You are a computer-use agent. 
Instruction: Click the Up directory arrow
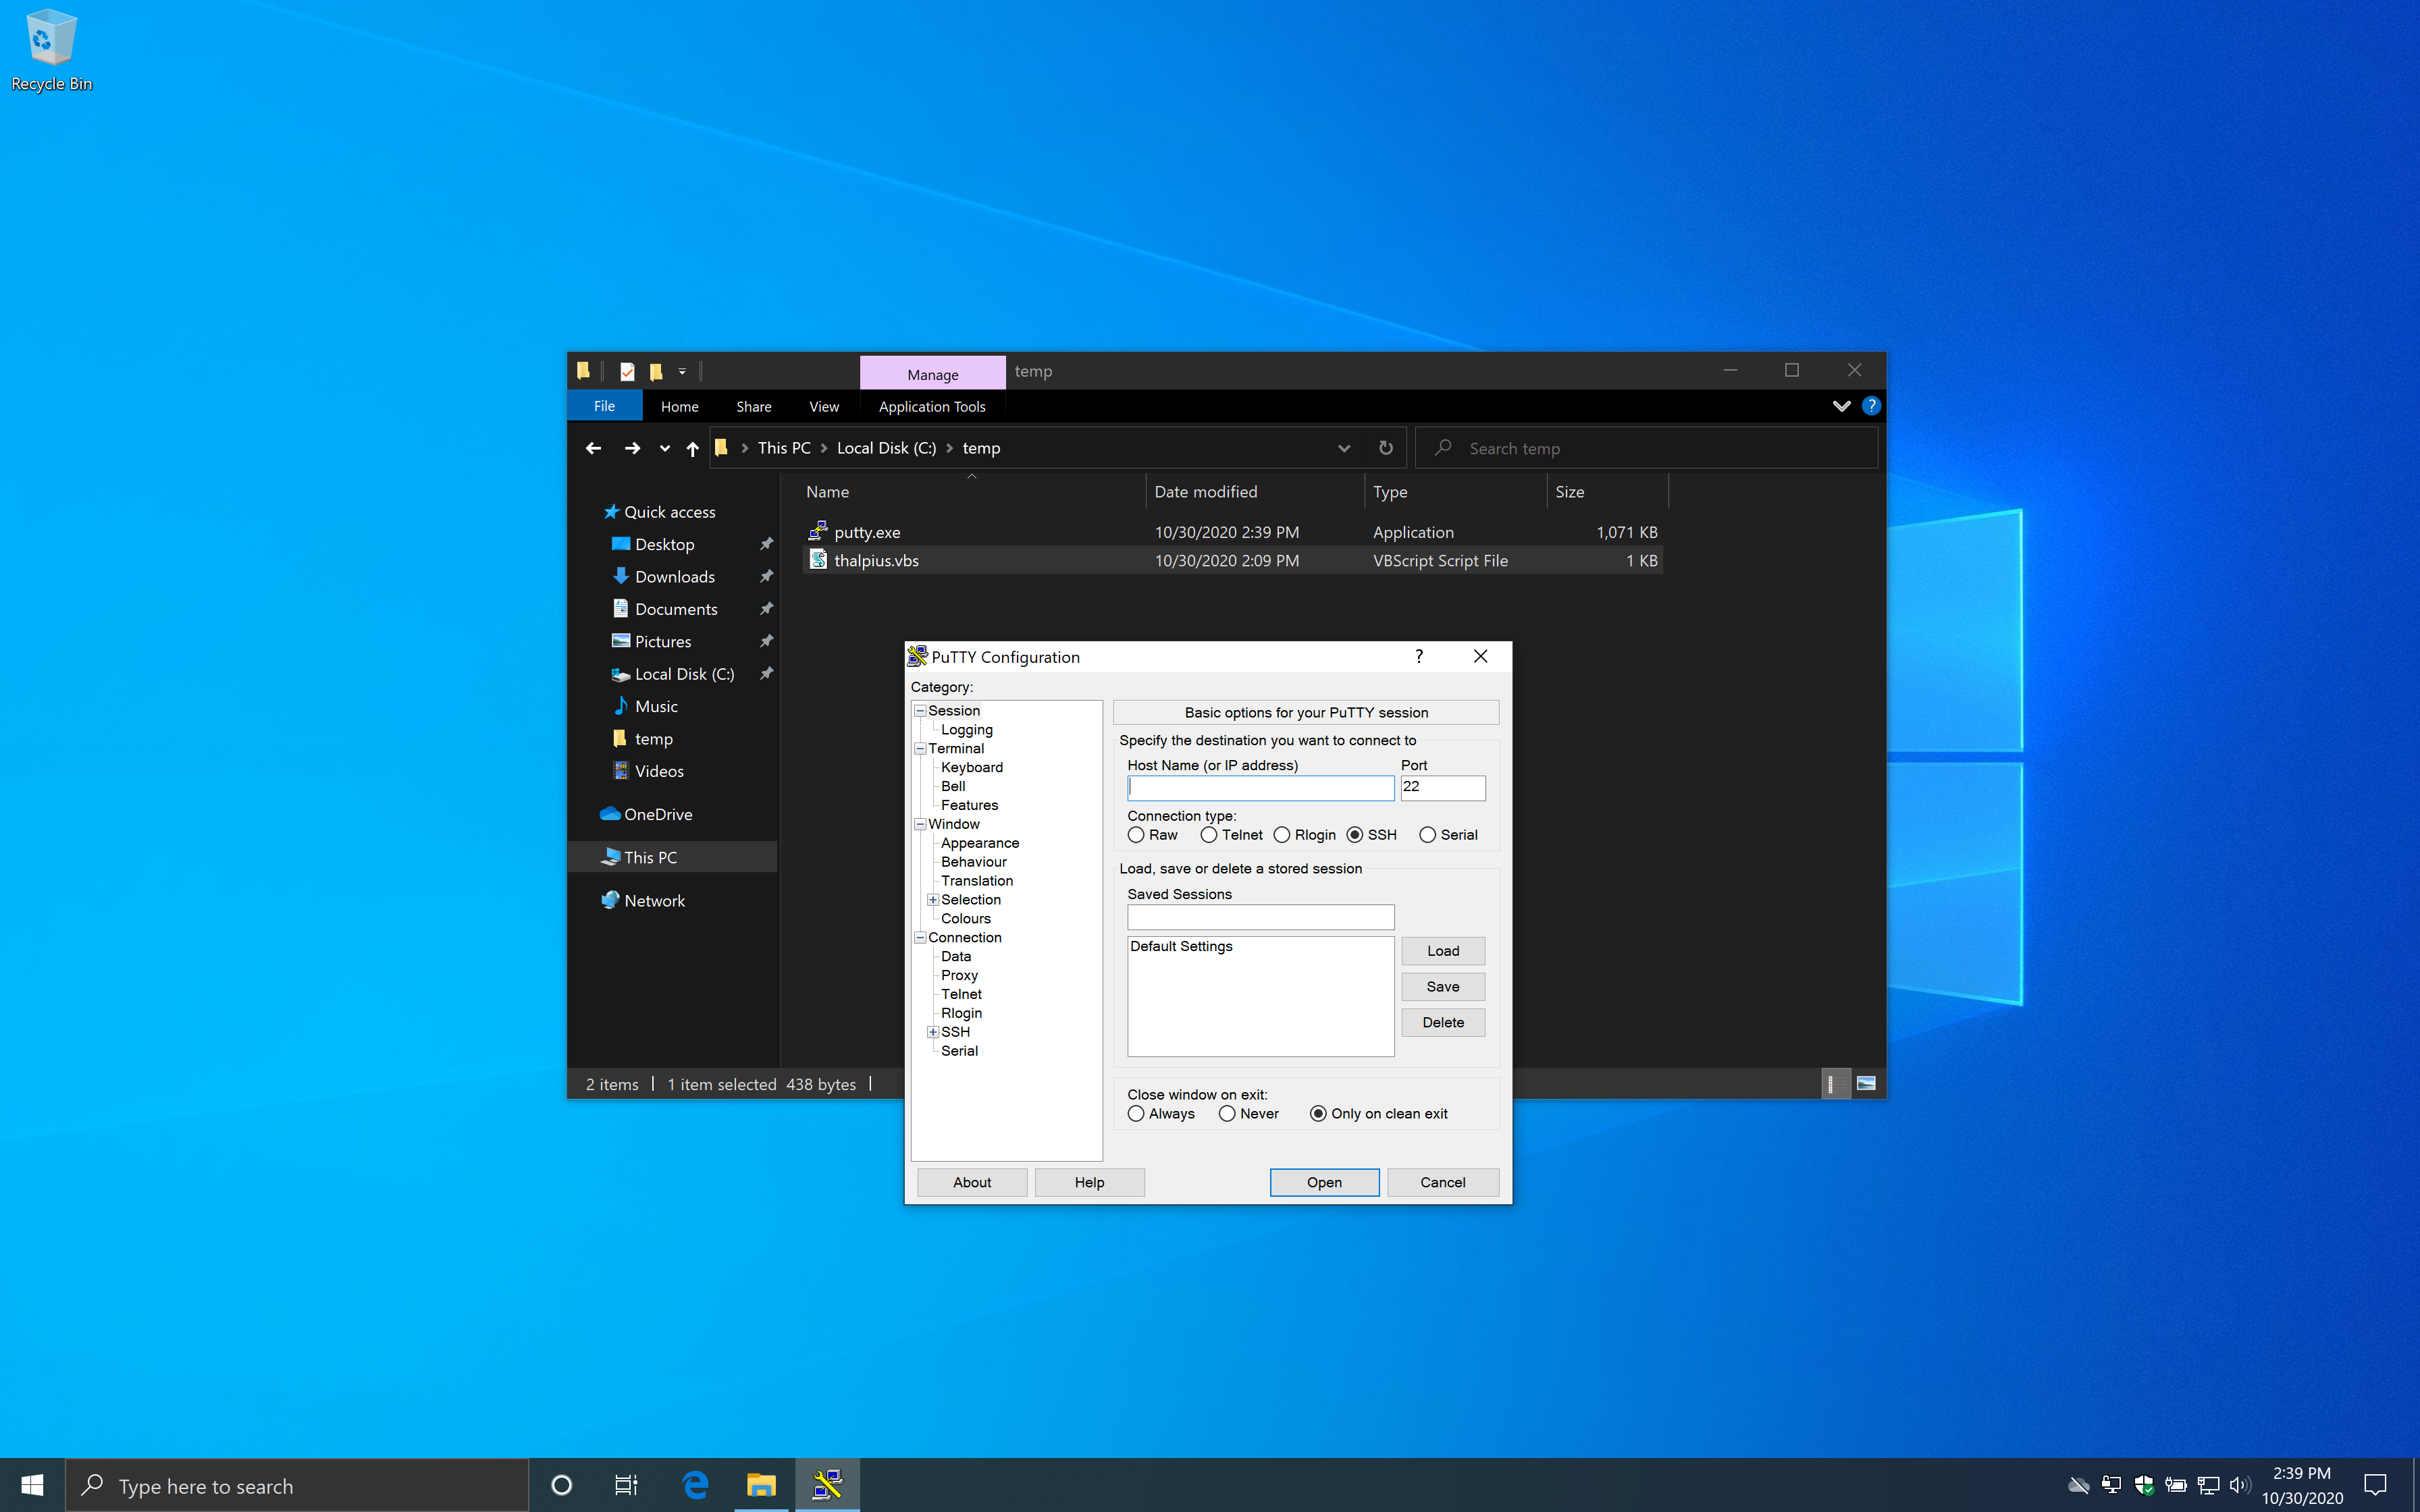tap(692, 448)
